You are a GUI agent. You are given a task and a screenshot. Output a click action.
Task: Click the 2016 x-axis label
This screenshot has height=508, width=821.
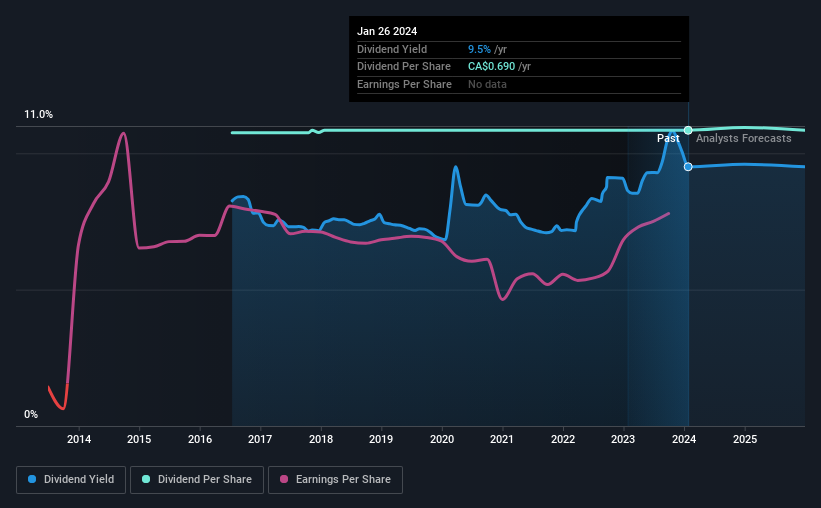200,439
